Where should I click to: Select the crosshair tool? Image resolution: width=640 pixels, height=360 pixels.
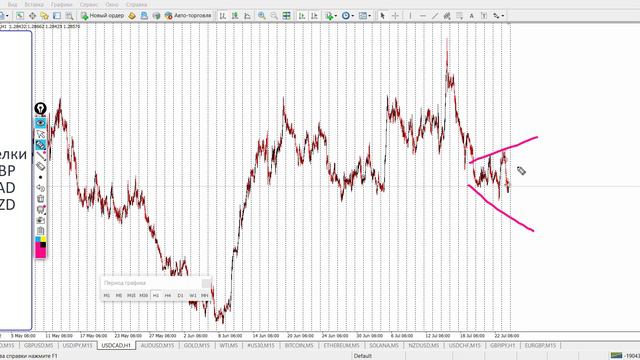pyautogui.click(x=395, y=16)
